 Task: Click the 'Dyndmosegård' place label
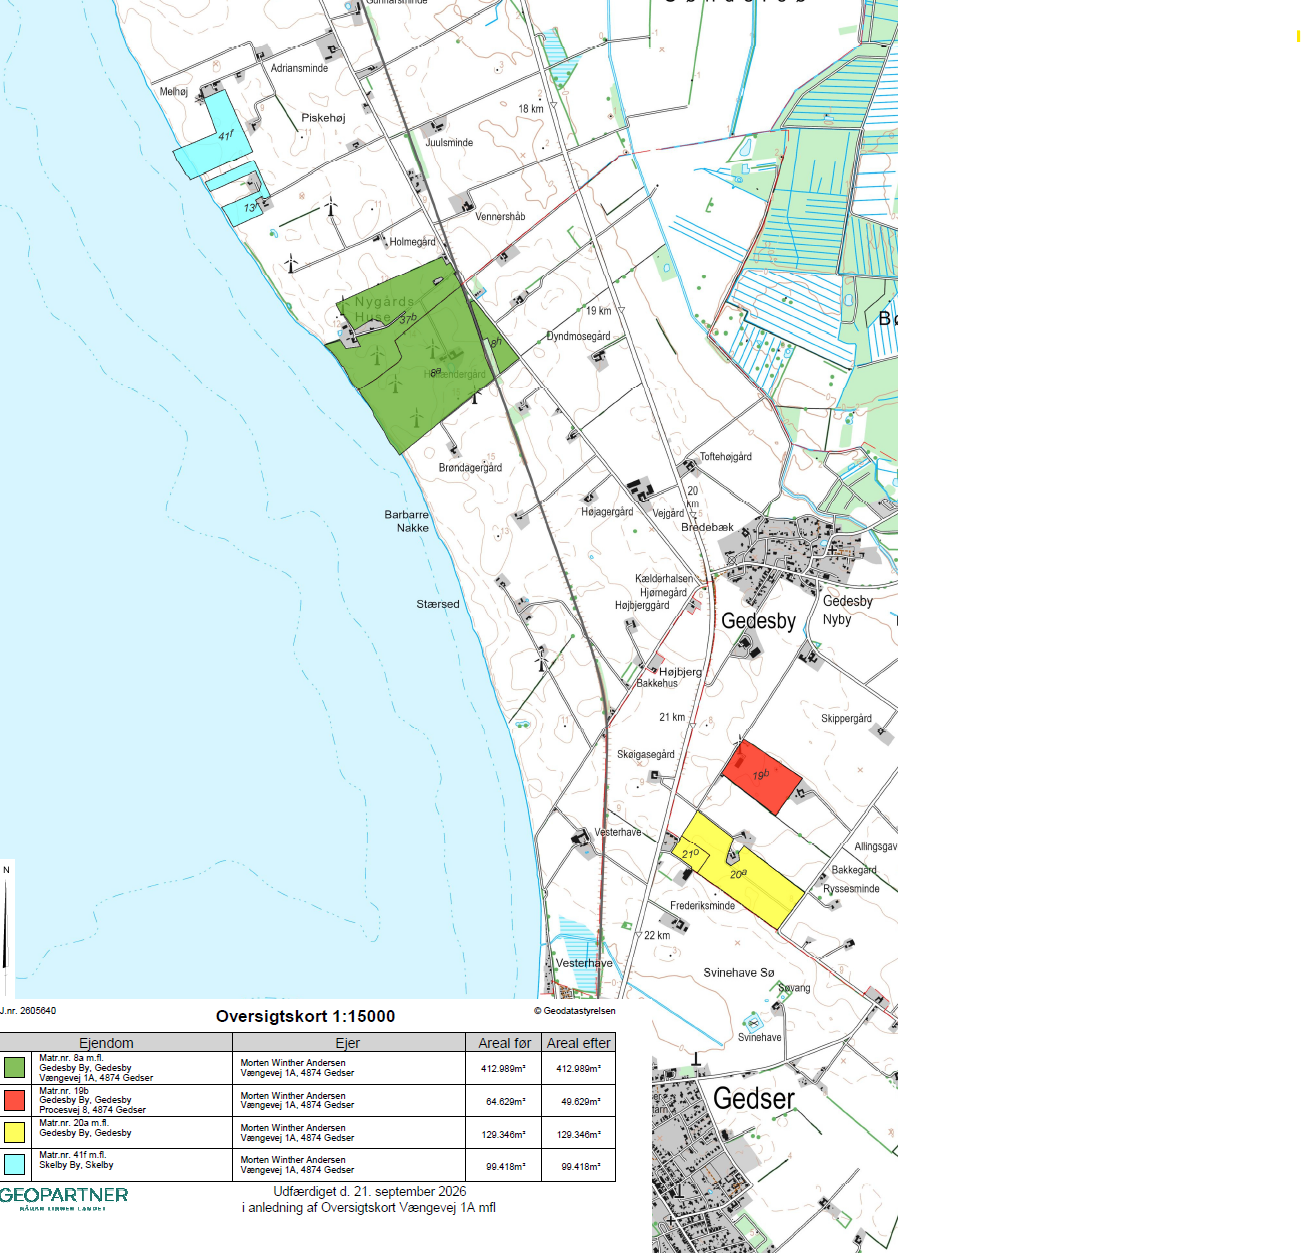578,336
